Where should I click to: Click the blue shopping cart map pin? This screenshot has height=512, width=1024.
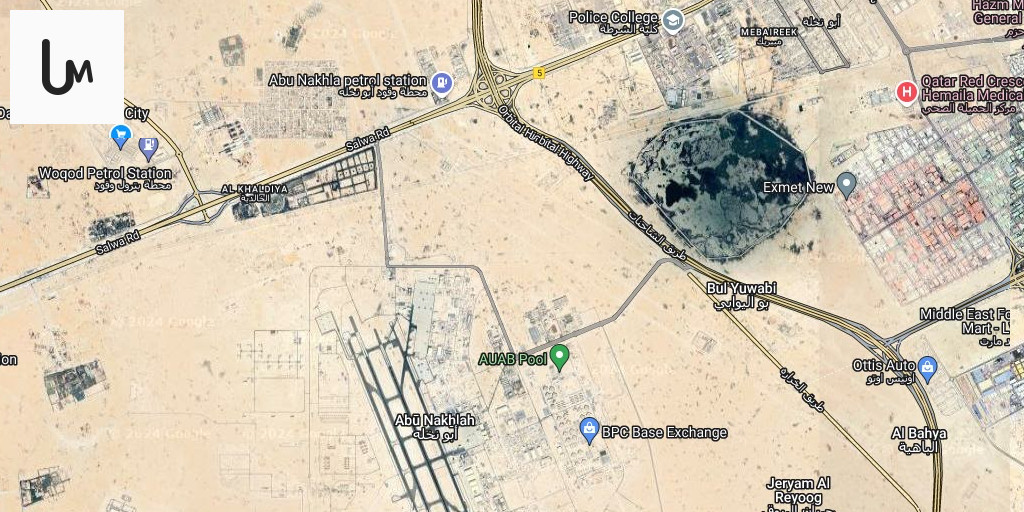click(x=120, y=136)
